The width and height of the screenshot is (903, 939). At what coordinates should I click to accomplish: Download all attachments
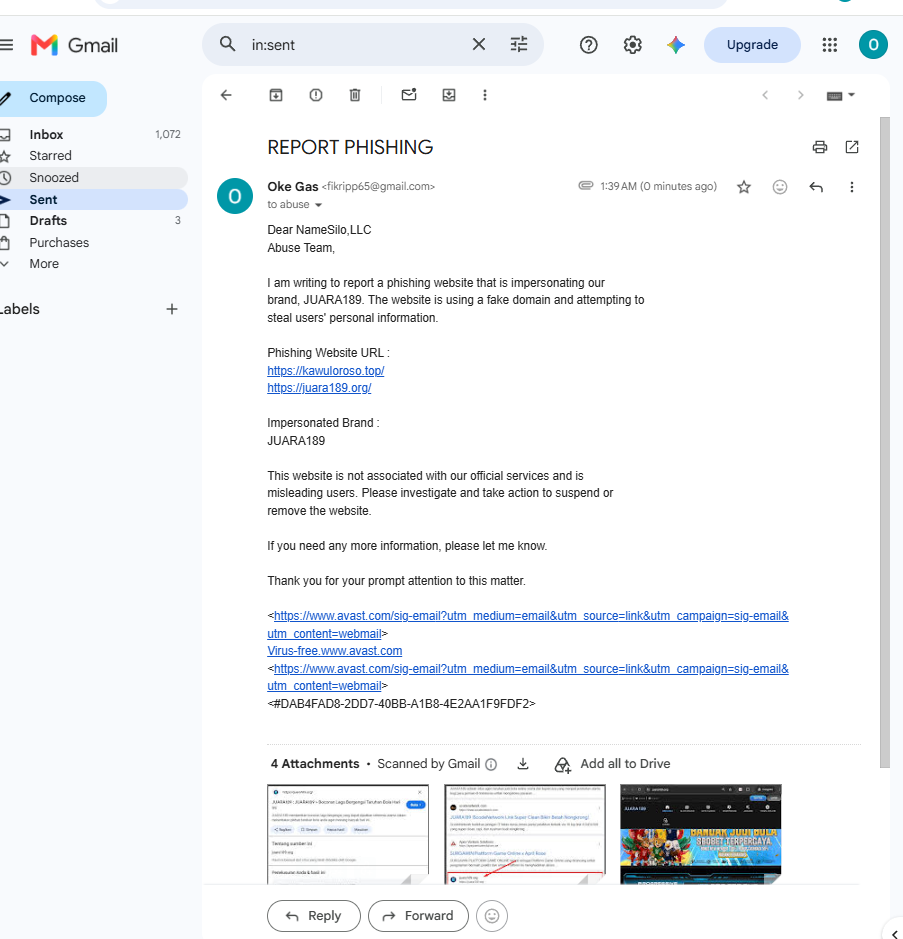pos(523,764)
